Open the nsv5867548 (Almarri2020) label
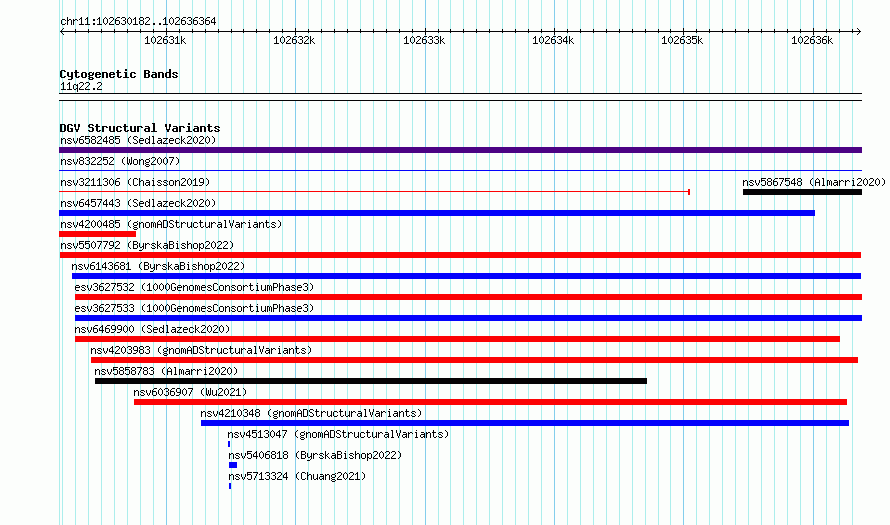The width and height of the screenshot is (890, 525). coord(814,182)
